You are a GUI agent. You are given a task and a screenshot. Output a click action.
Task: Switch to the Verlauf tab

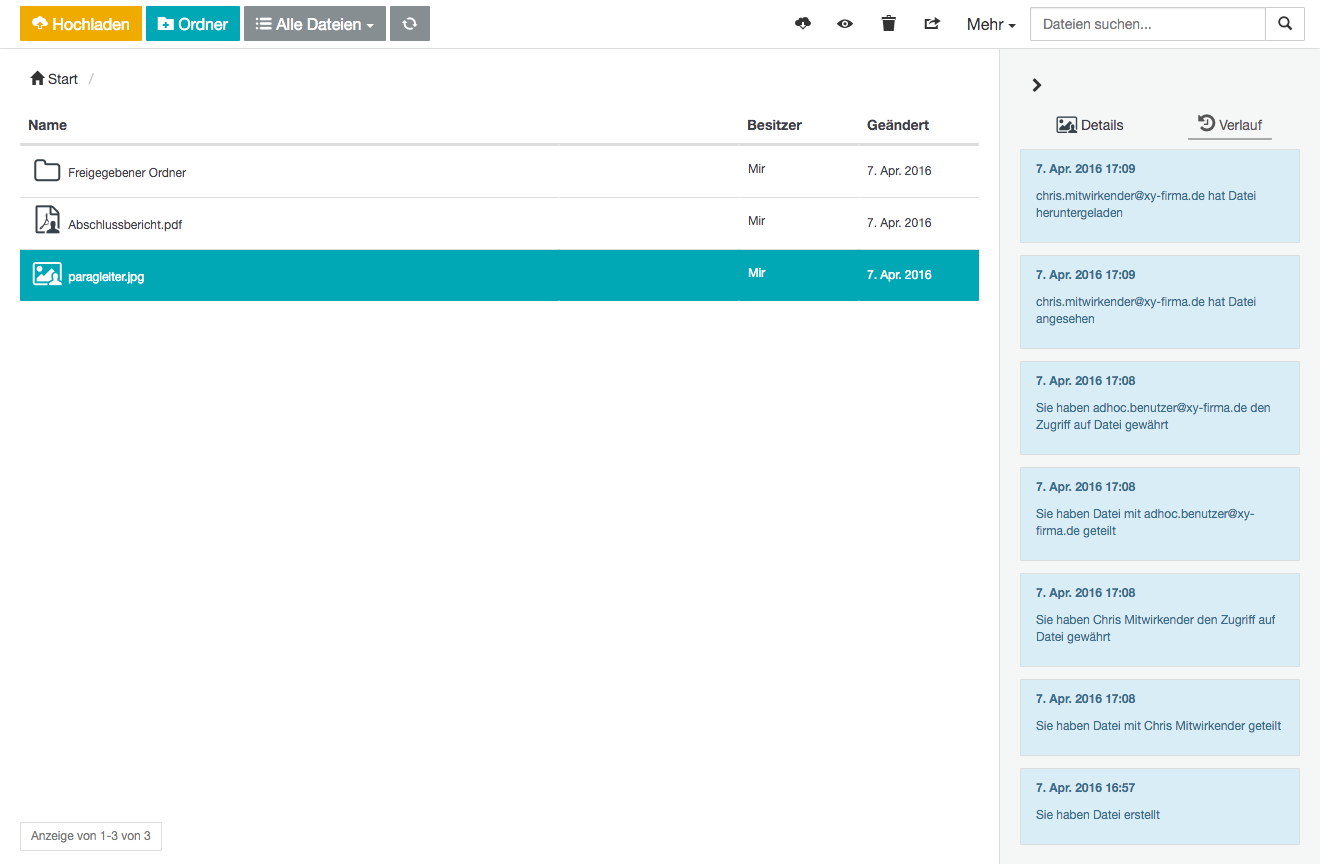tap(1230, 125)
